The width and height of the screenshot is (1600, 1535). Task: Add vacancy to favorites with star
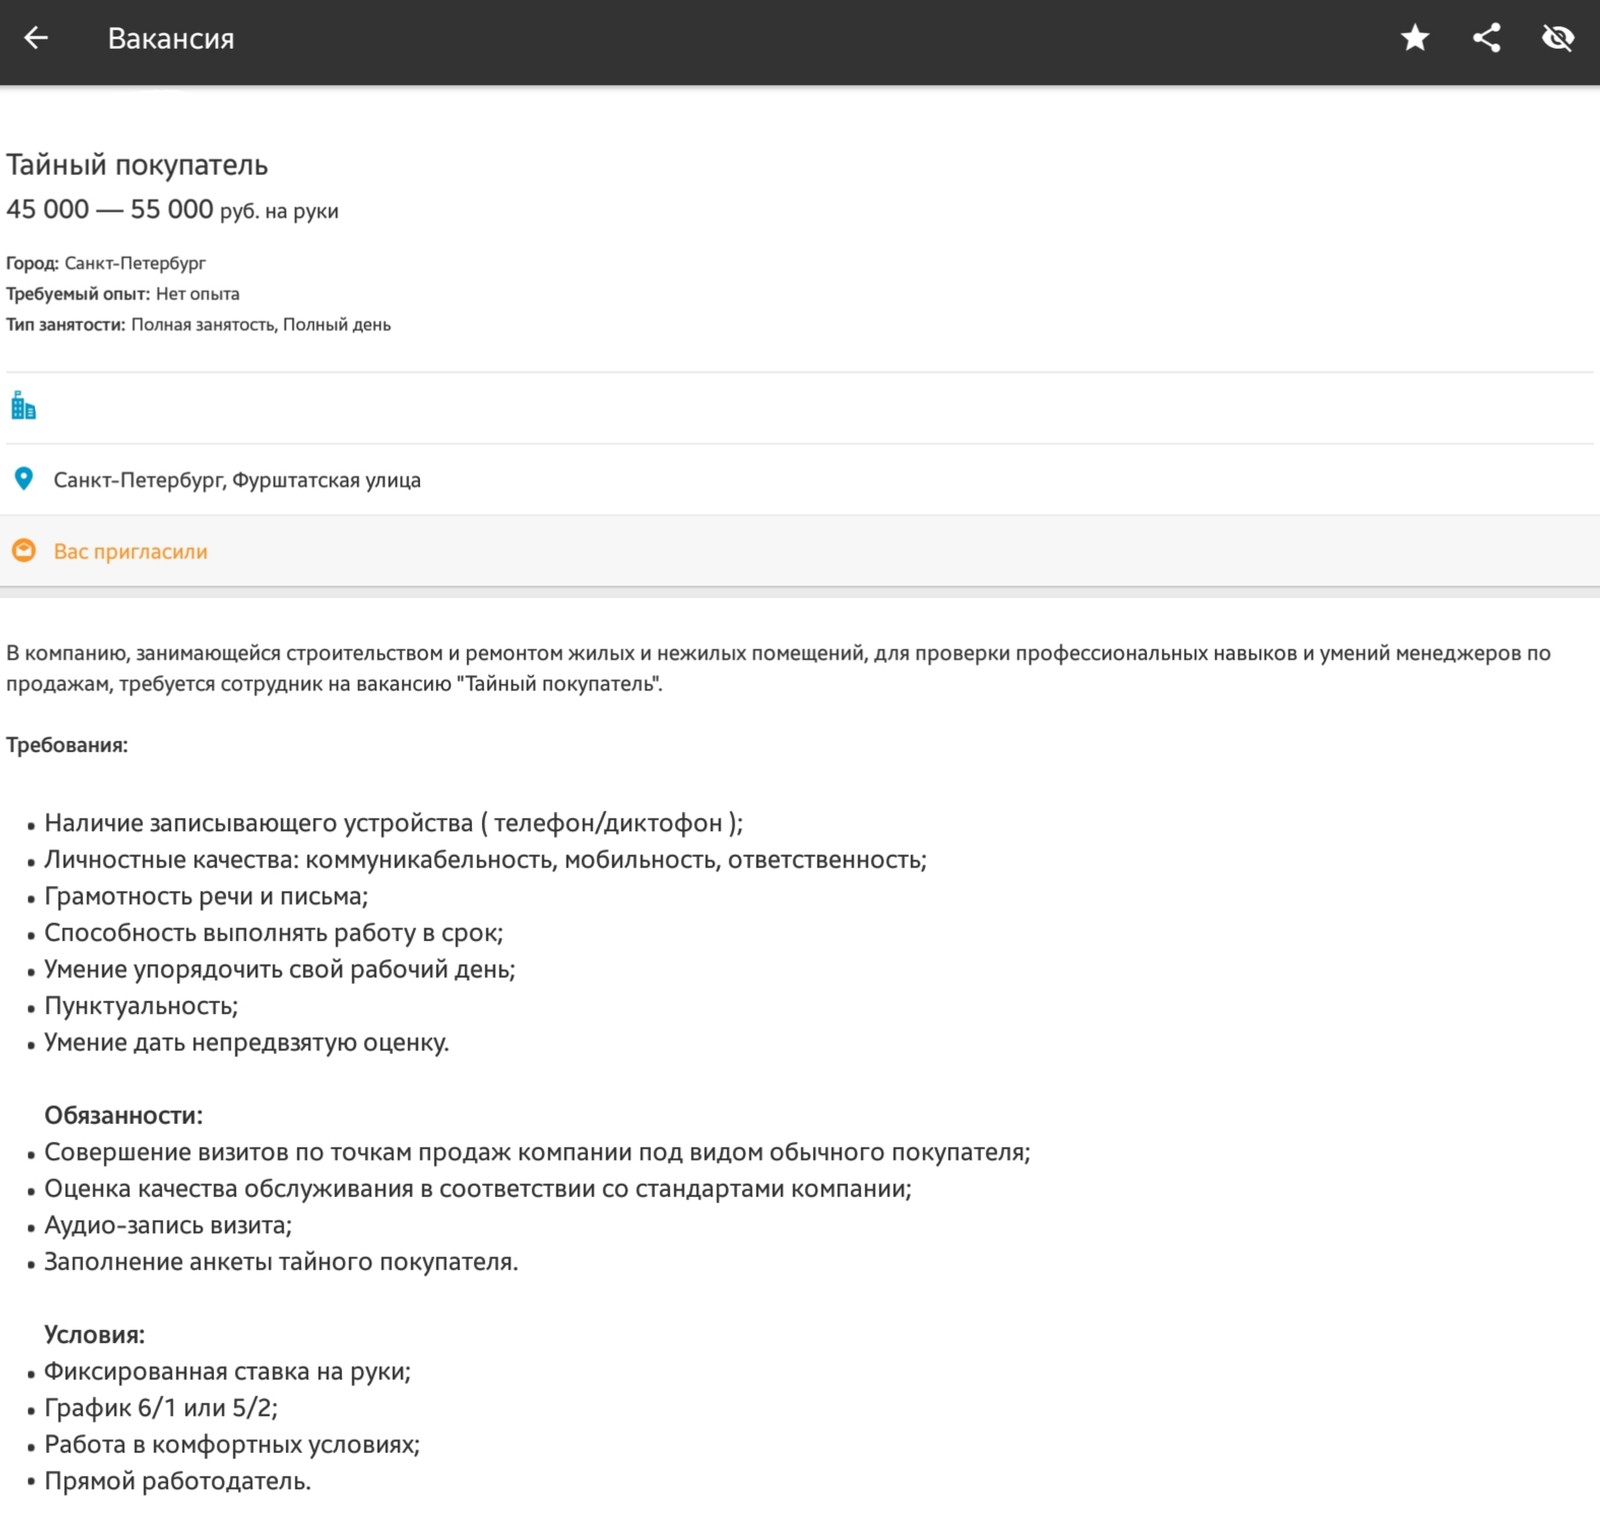click(1415, 38)
